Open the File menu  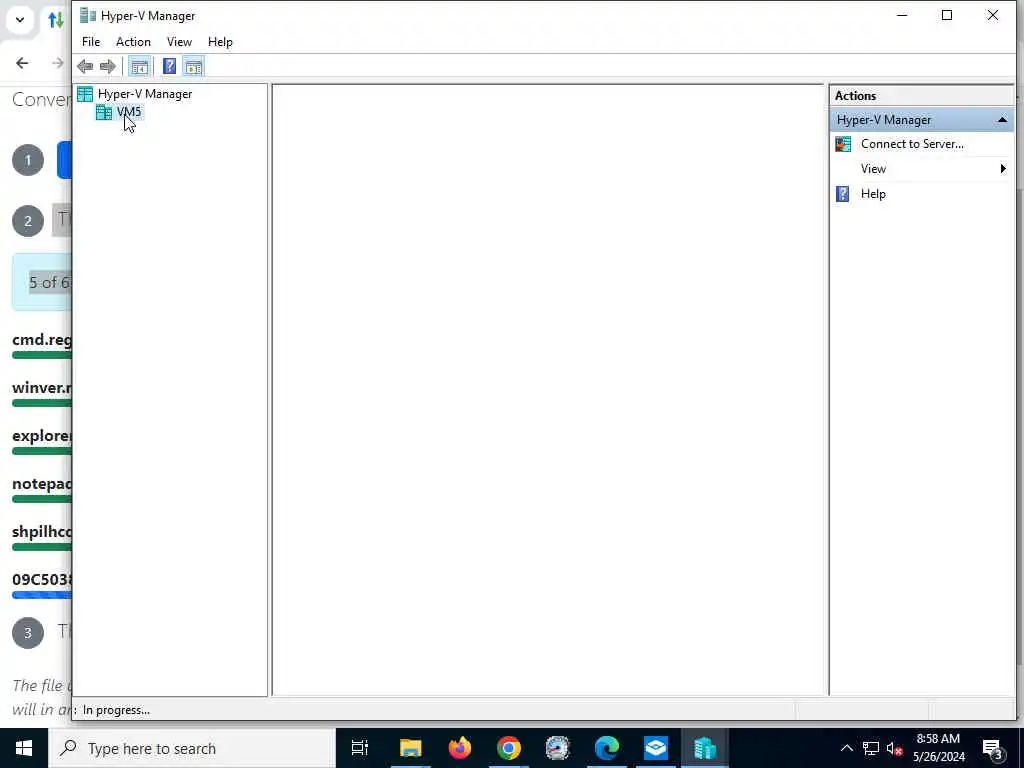(91, 42)
